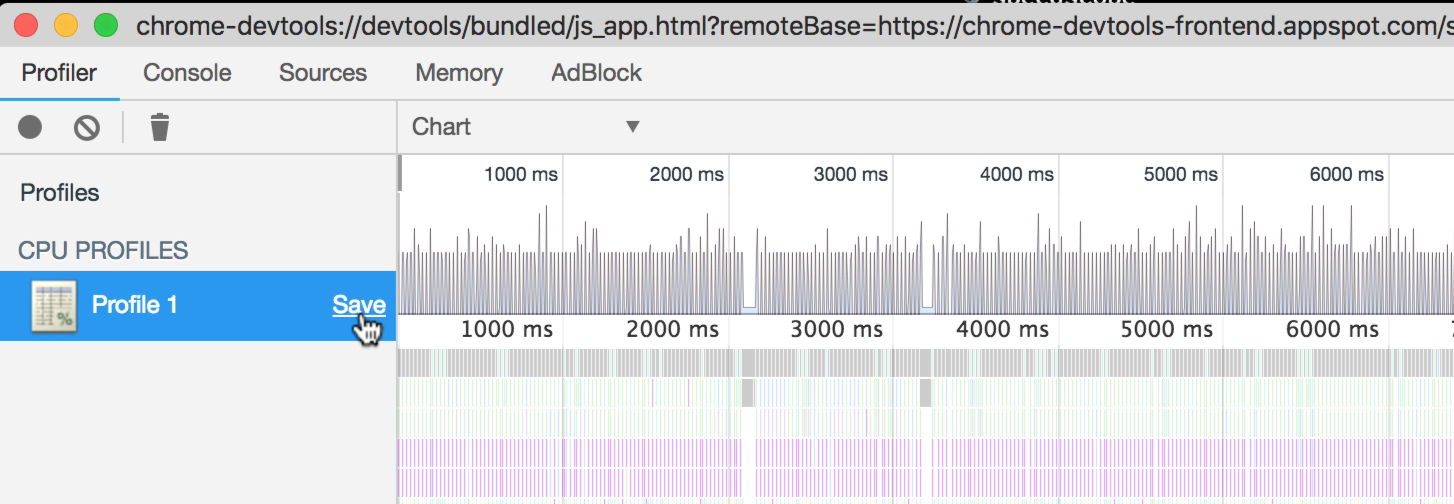
Task: Save Profile 1 via the Save link
Action: (359, 305)
